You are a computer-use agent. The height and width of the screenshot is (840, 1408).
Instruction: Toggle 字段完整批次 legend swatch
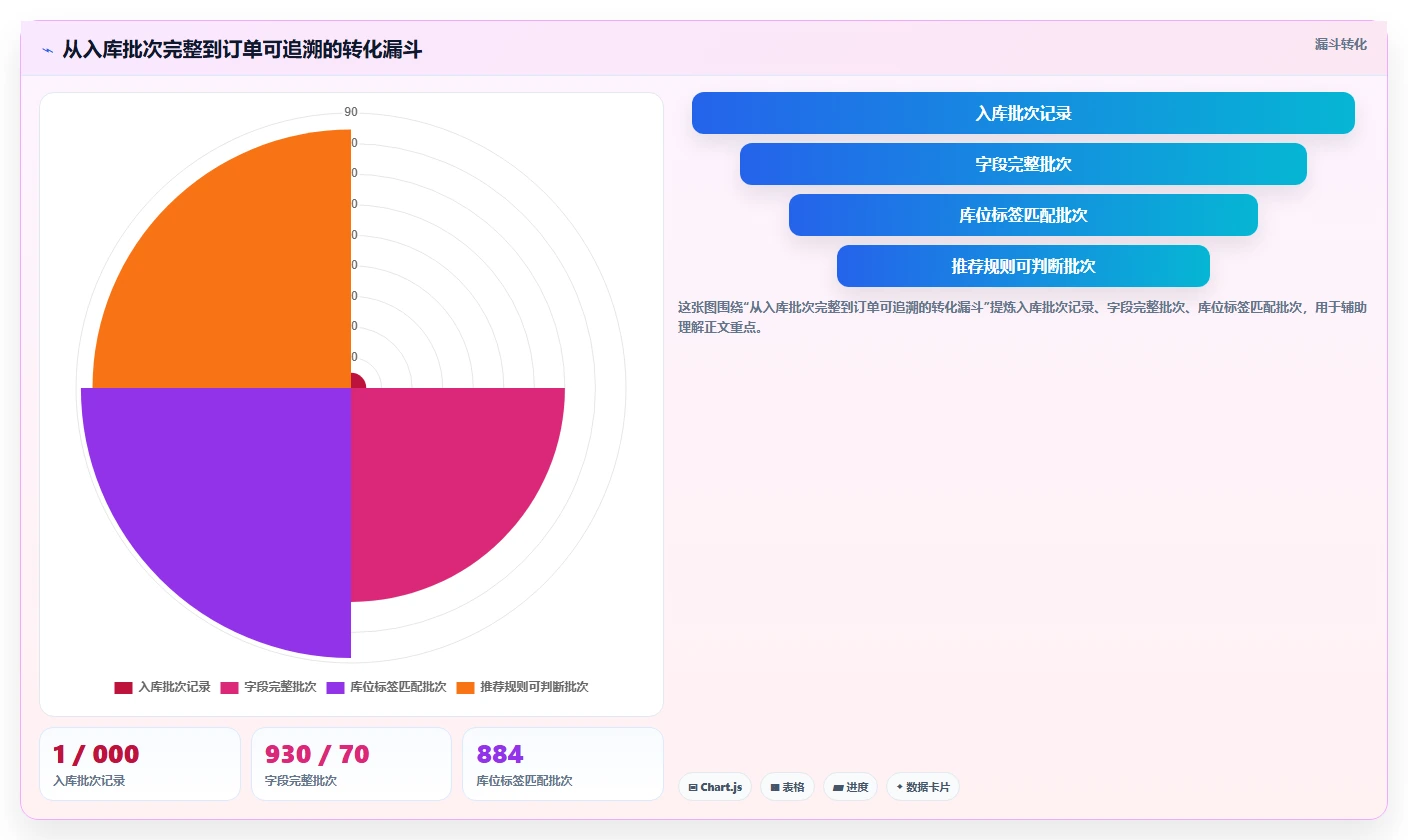tap(229, 687)
